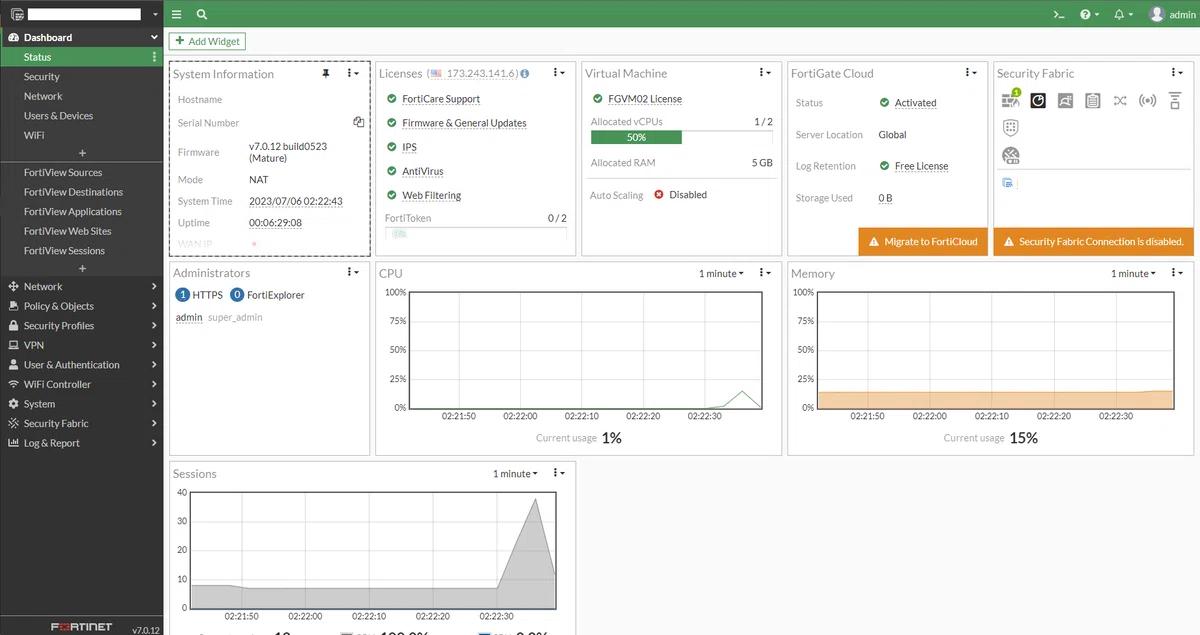1200x635 pixels.
Task: Click the FortiExtender icon in Security Fabric
Action: [x=1175, y=100]
